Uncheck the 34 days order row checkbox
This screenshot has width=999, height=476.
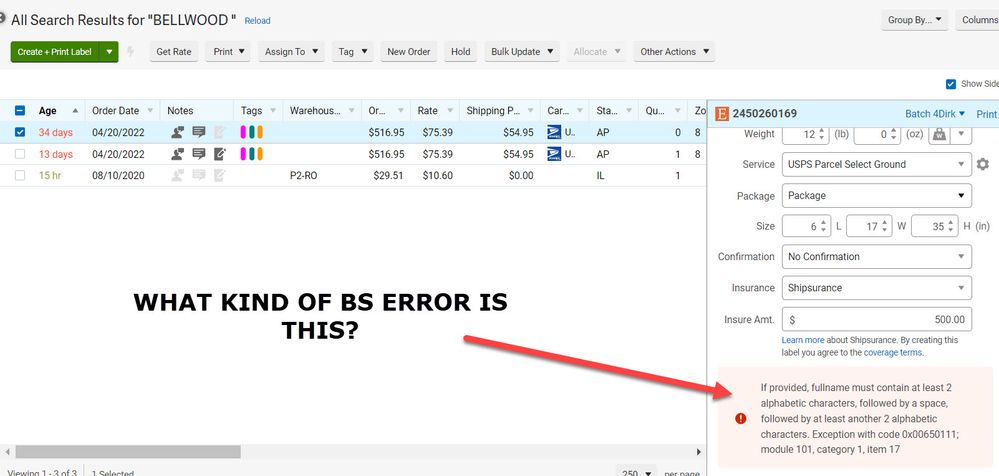pos(20,132)
